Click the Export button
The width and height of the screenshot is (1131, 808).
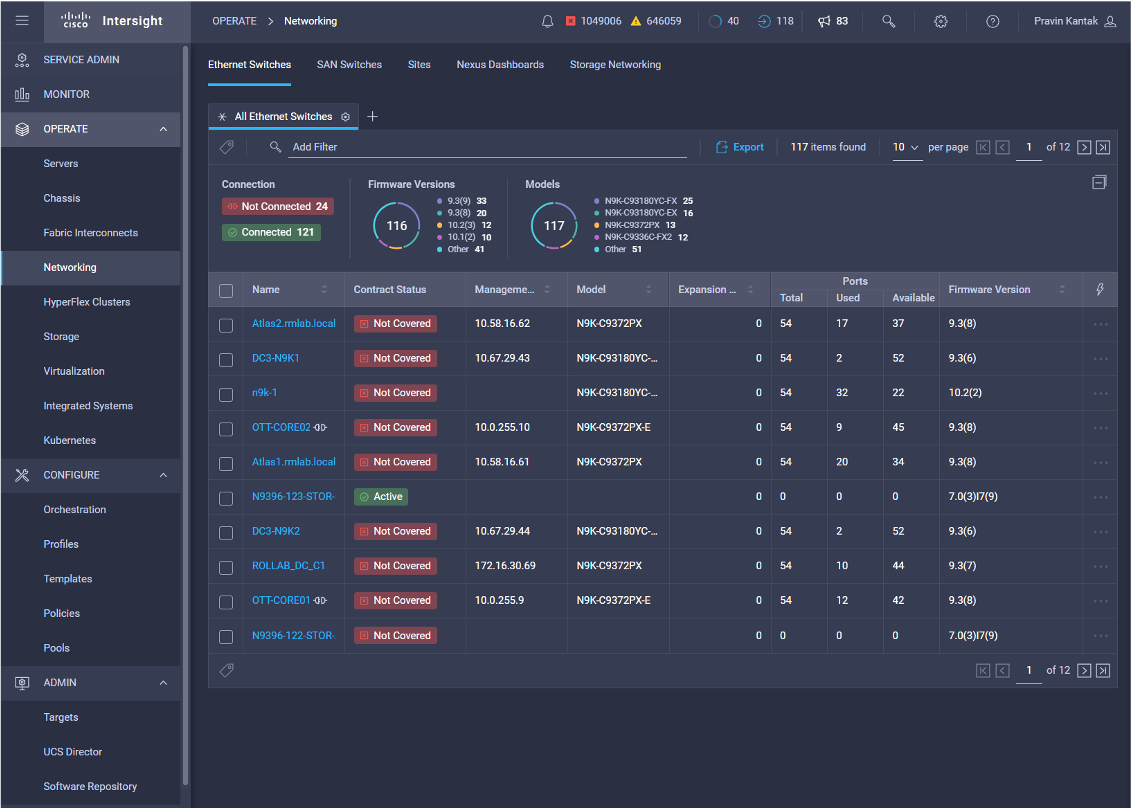[739, 147]
